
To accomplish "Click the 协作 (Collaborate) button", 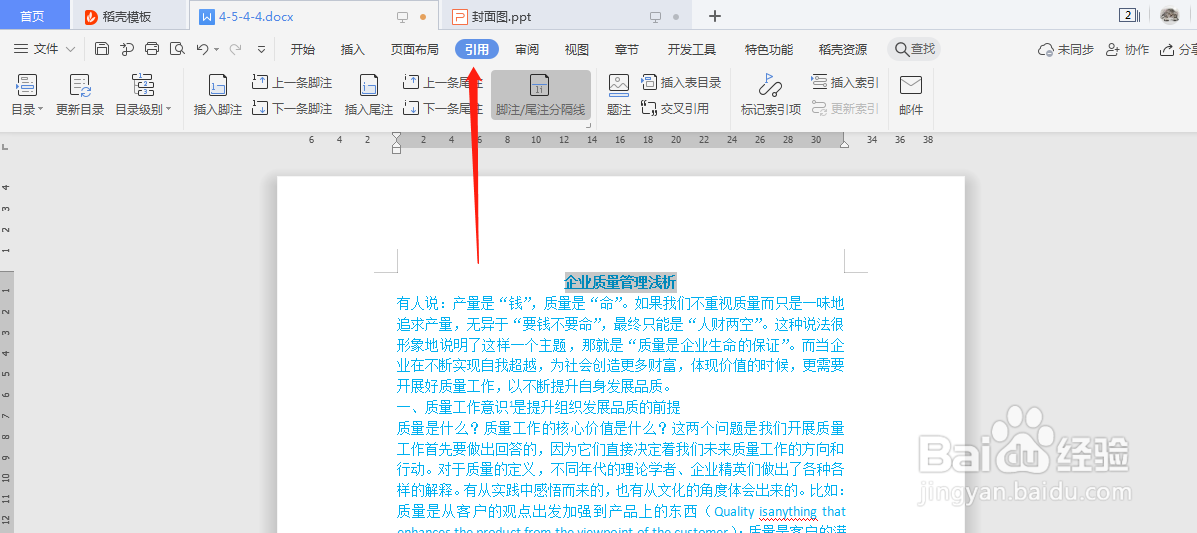I will [x=1128, y=50].
